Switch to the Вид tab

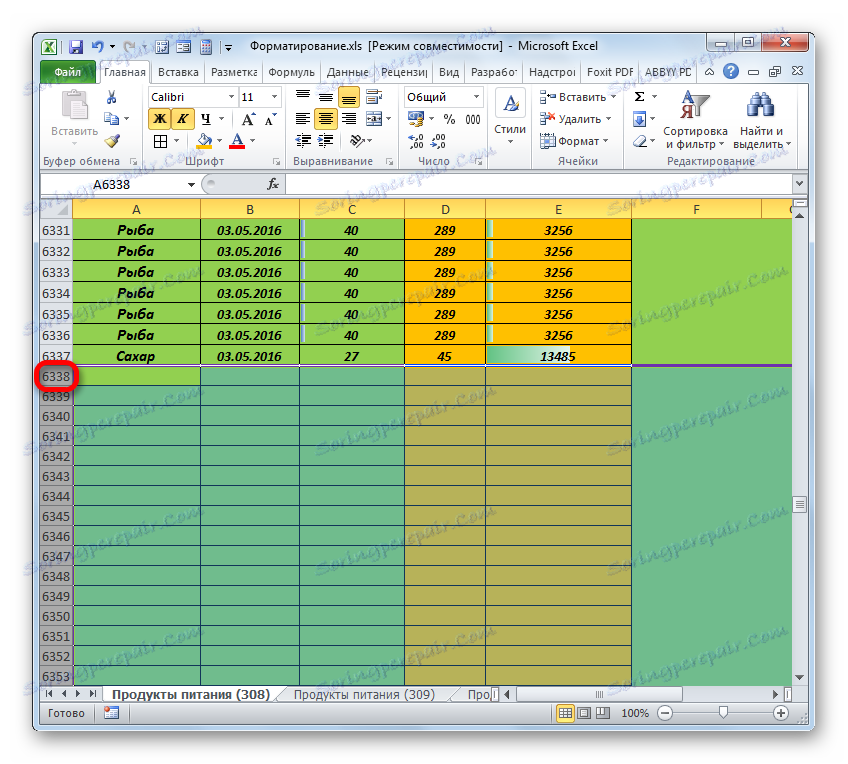448,72
